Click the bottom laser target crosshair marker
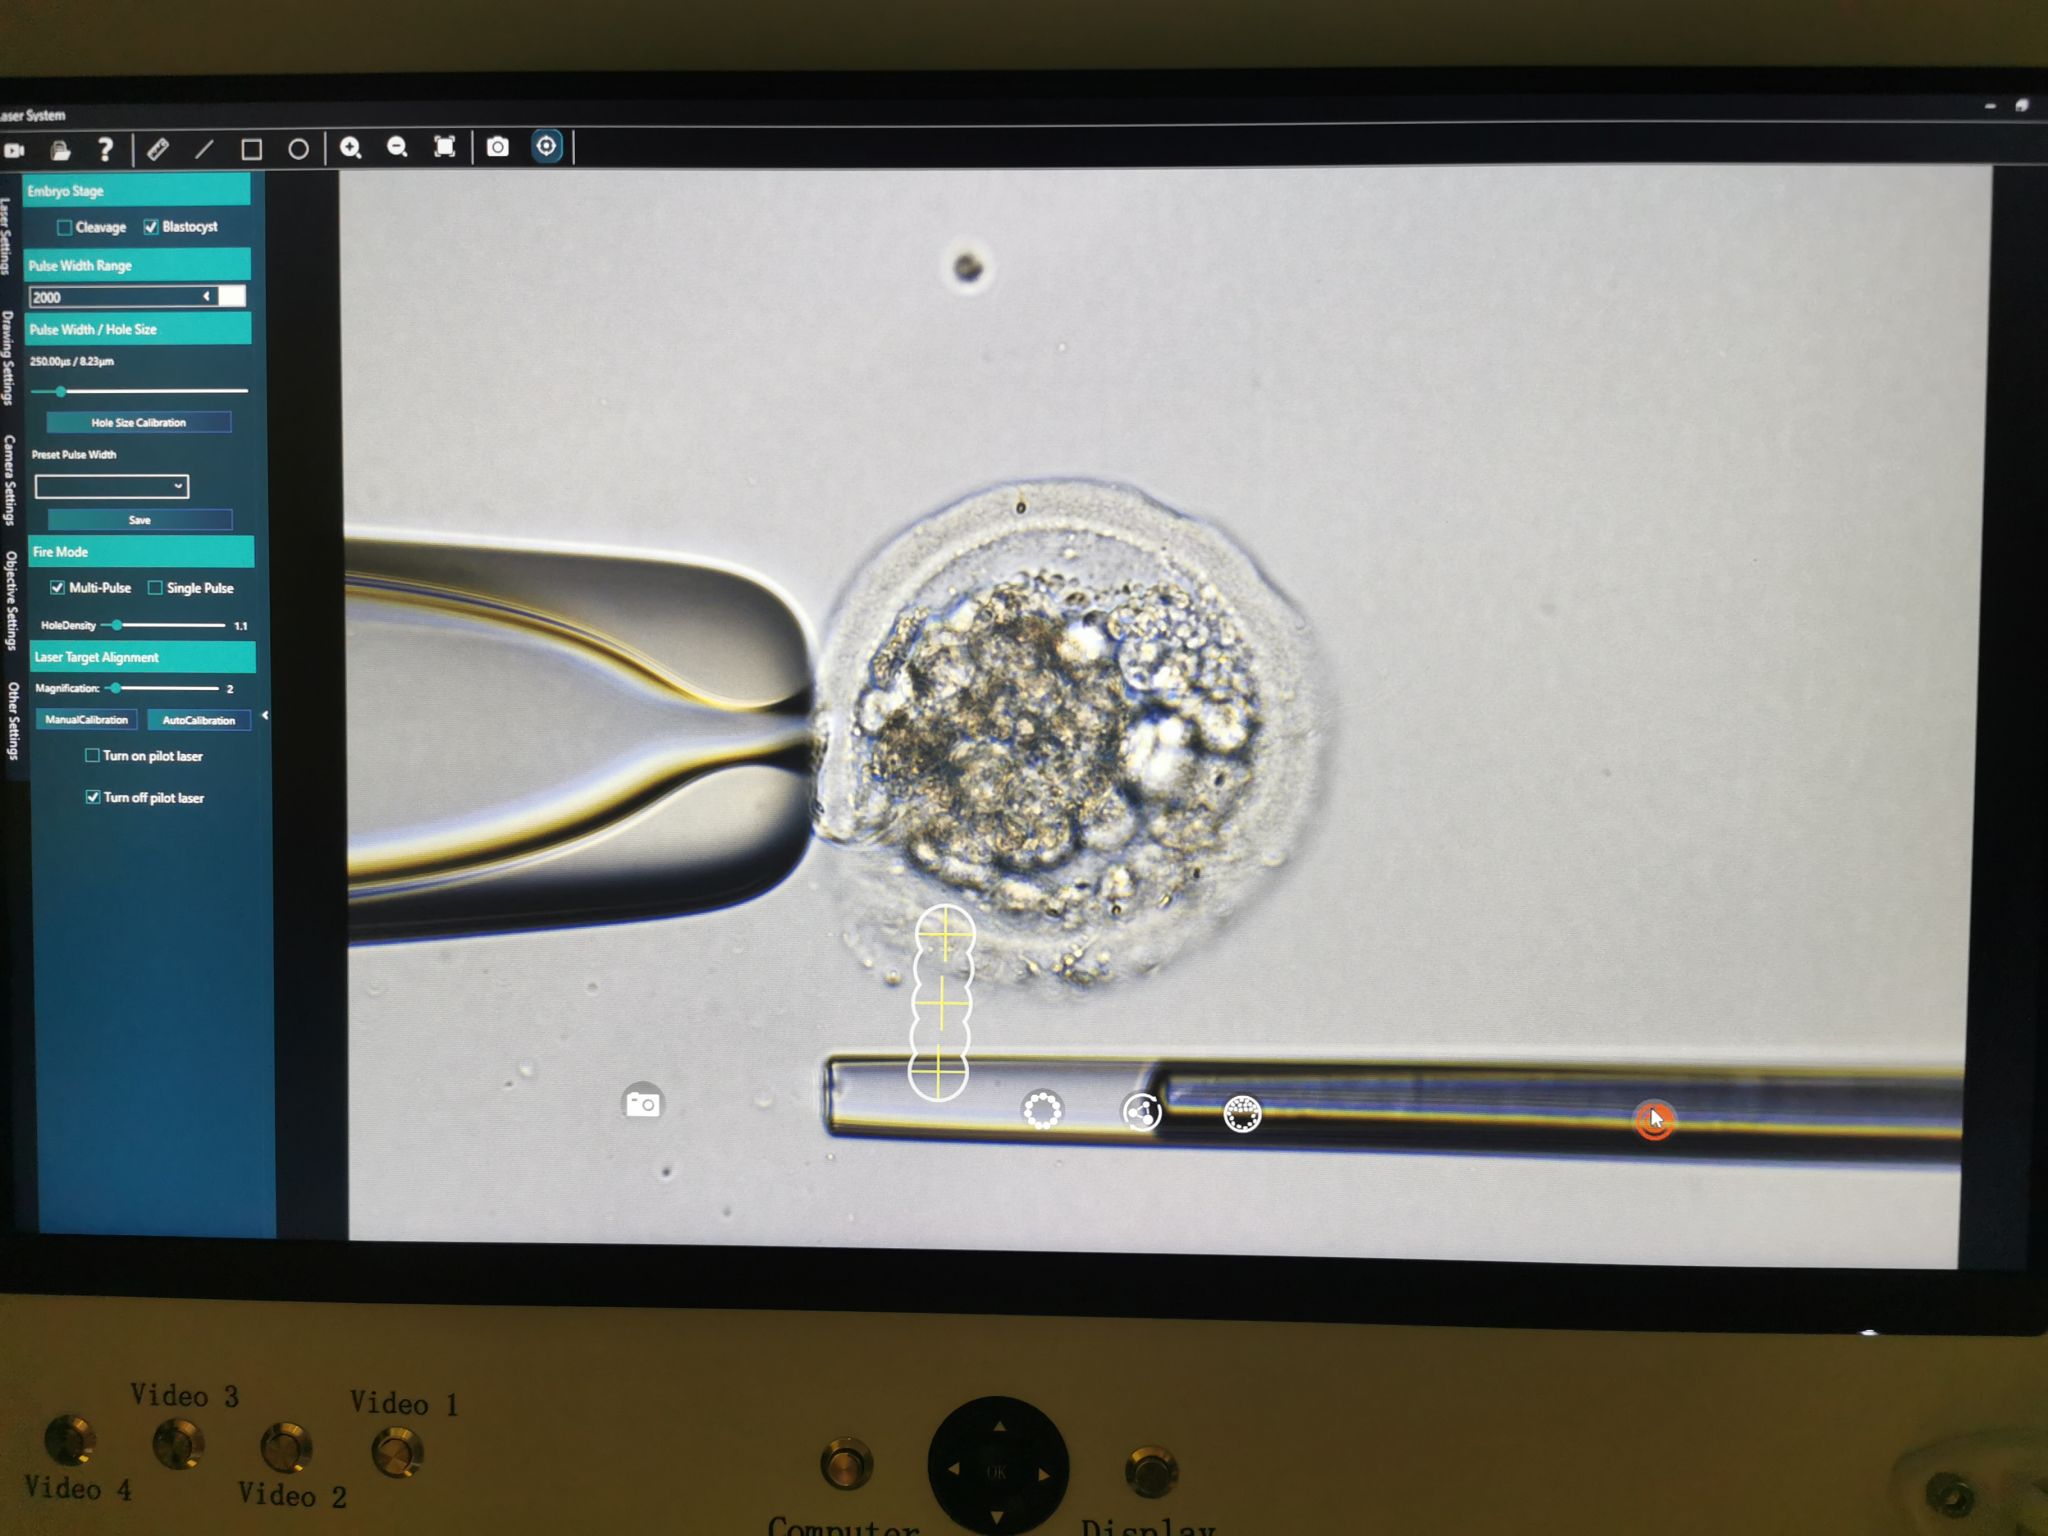This screenshot has height=1536, width=2048. coord(938,1071)
